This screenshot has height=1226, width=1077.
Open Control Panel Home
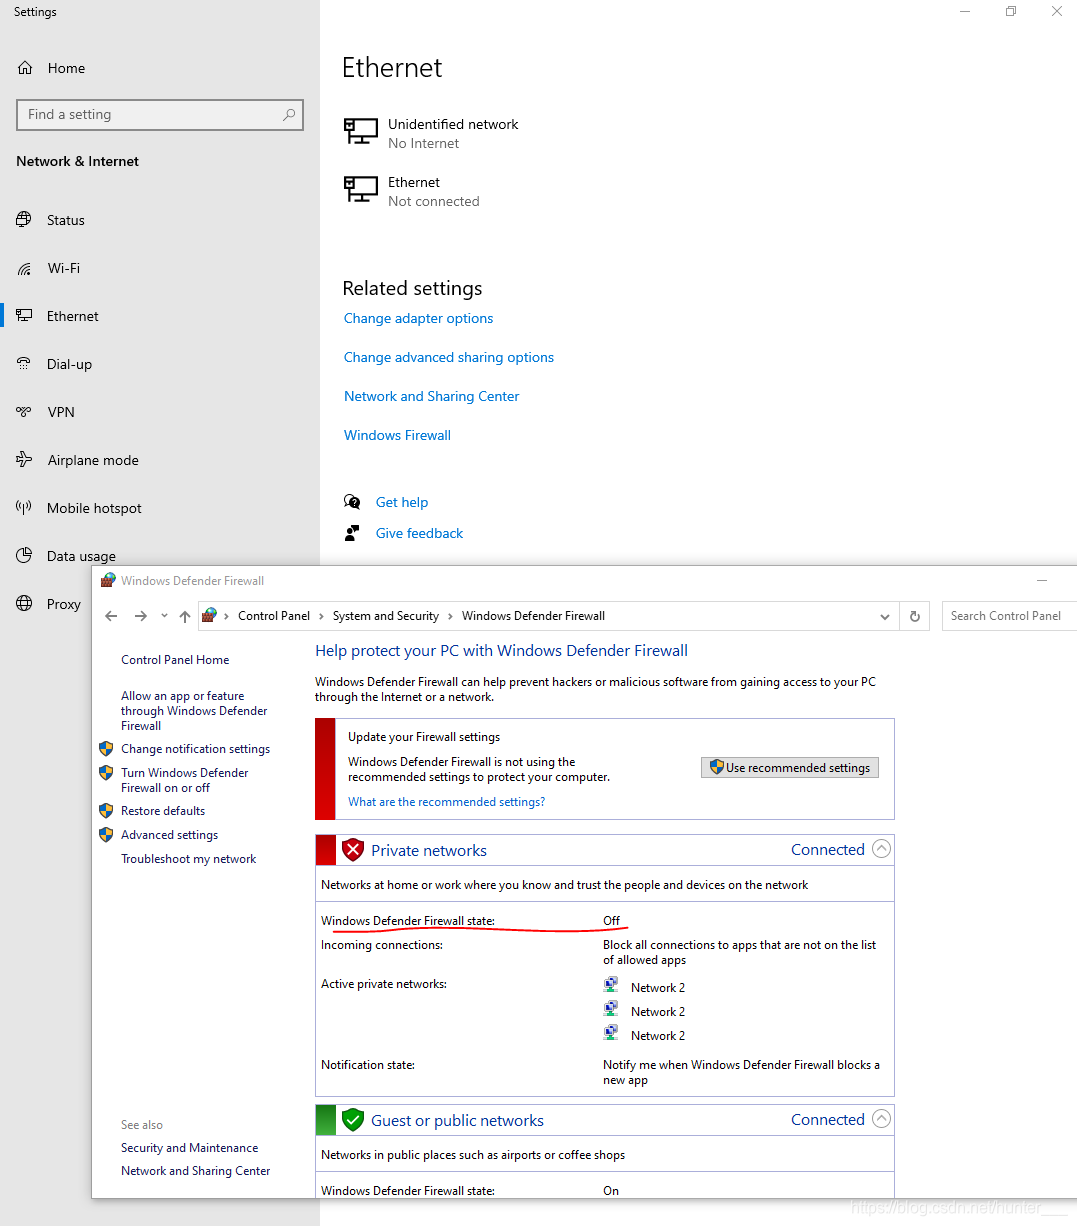175,660
